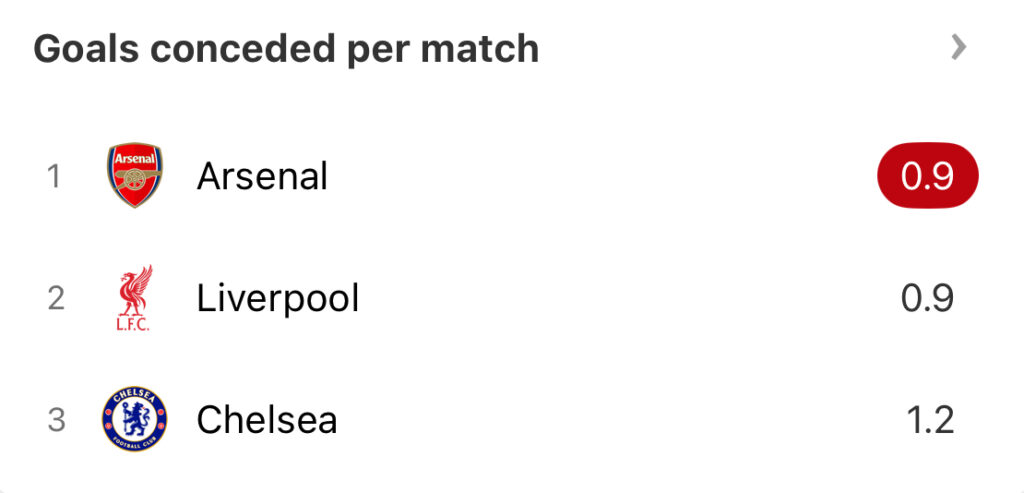Click rank number 3 beside Chelsea
This screenshot has width=1024, height=493.
(x=56, y=420)
